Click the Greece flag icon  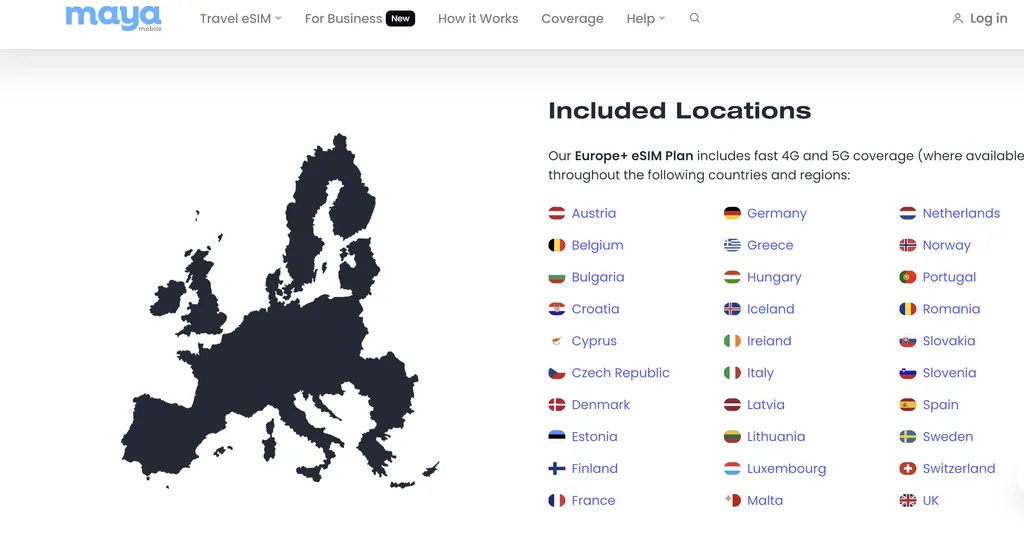(x=732, y=245)
